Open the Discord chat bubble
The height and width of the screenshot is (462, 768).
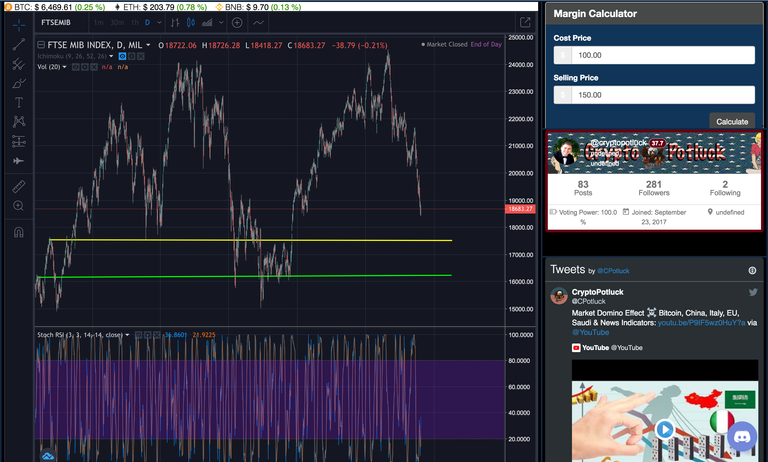pyautogui.click(x=743, y=437)
